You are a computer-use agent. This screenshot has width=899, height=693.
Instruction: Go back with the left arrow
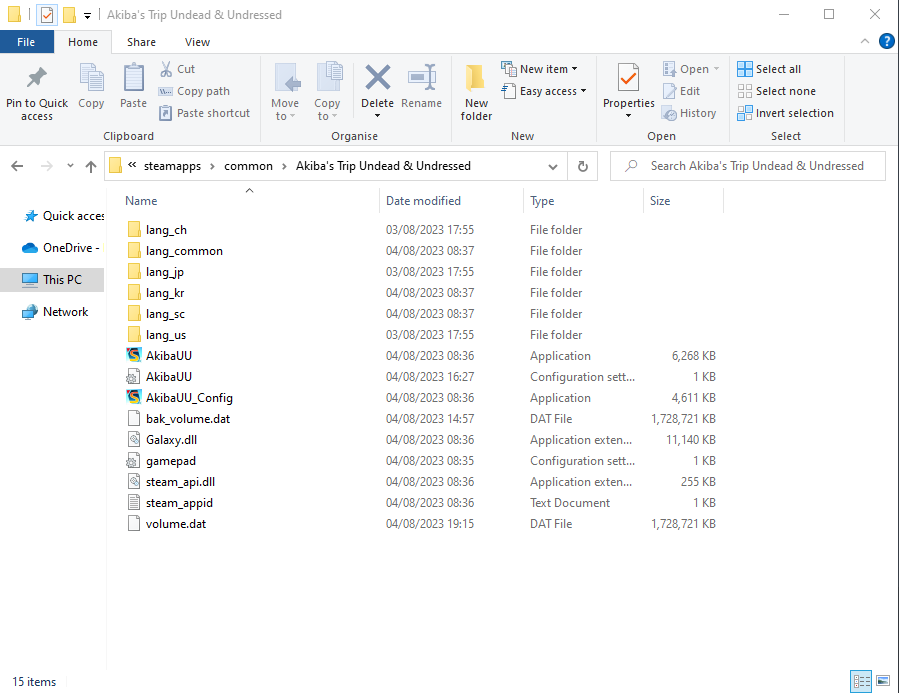click(17, 166)
